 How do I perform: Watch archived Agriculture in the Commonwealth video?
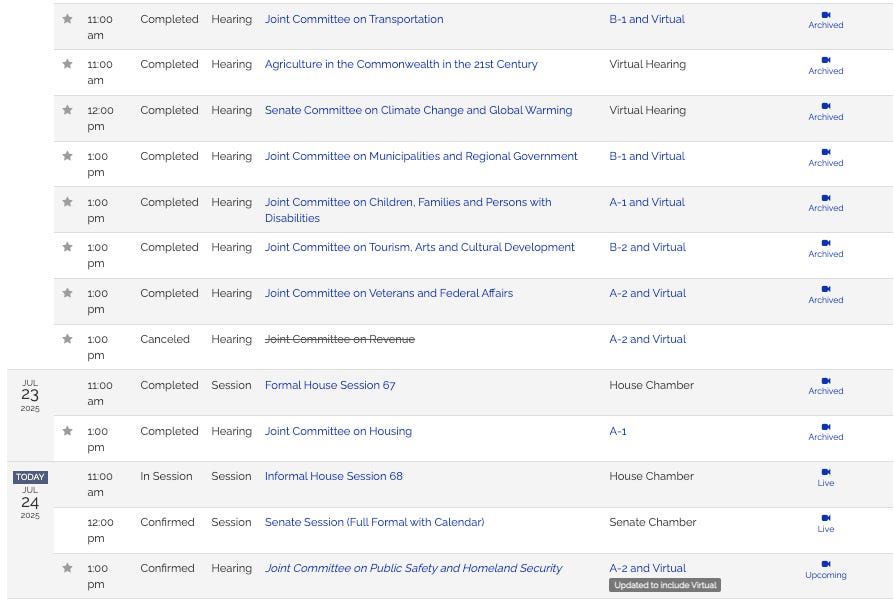tap(826, 66)
